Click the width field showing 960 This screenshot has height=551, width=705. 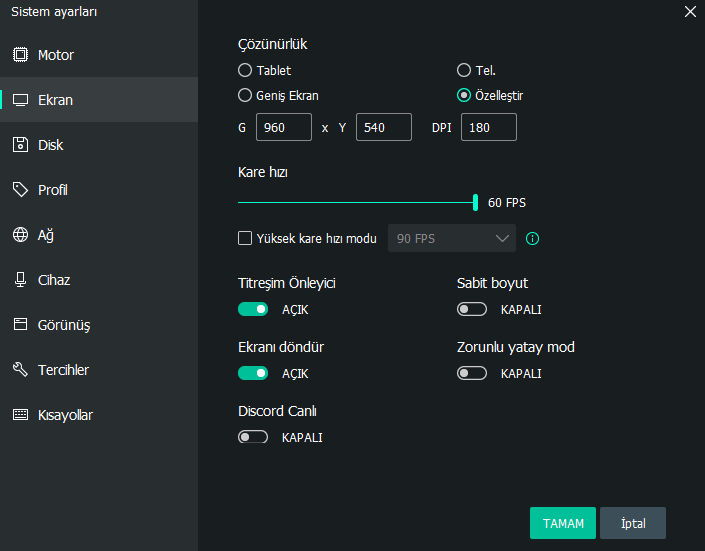[284, 127]
